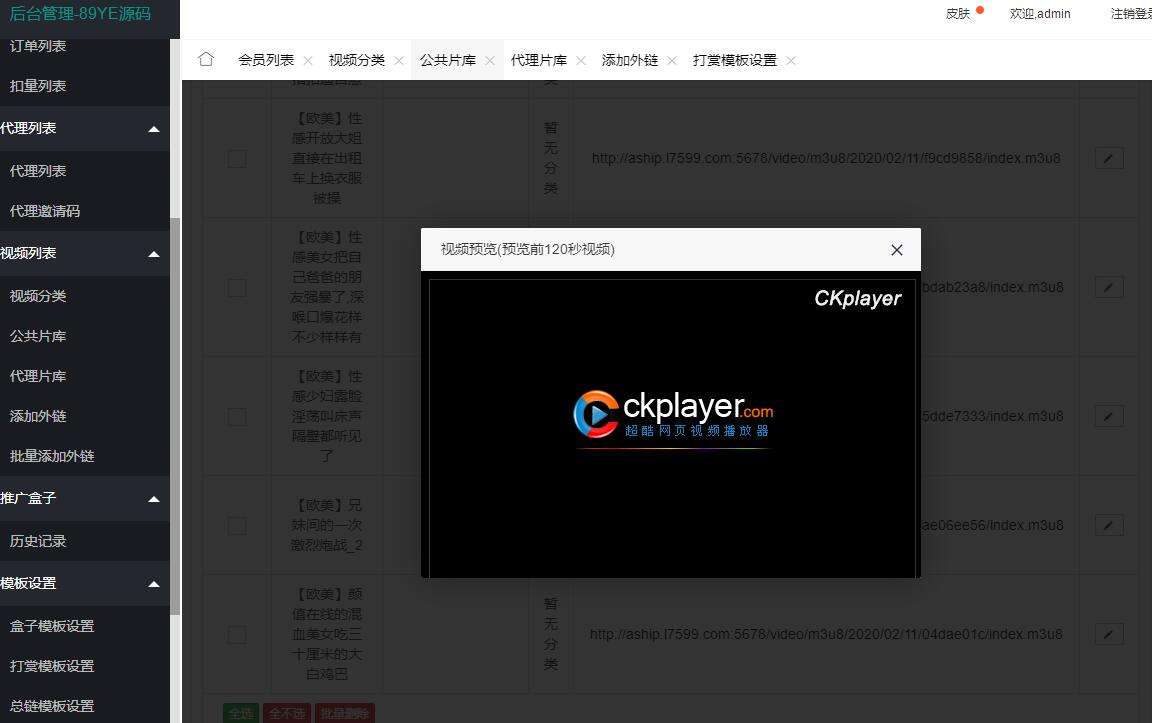
Task: Click the red 全不选 button
Action: pyautogui.click(x=287, y=713)
